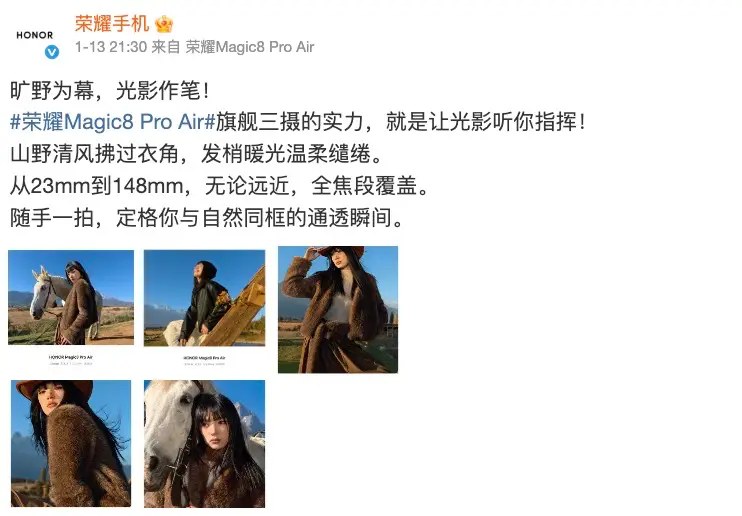
Task: View photo of woman standing beside white horse
Action: (x=71, y=297)
